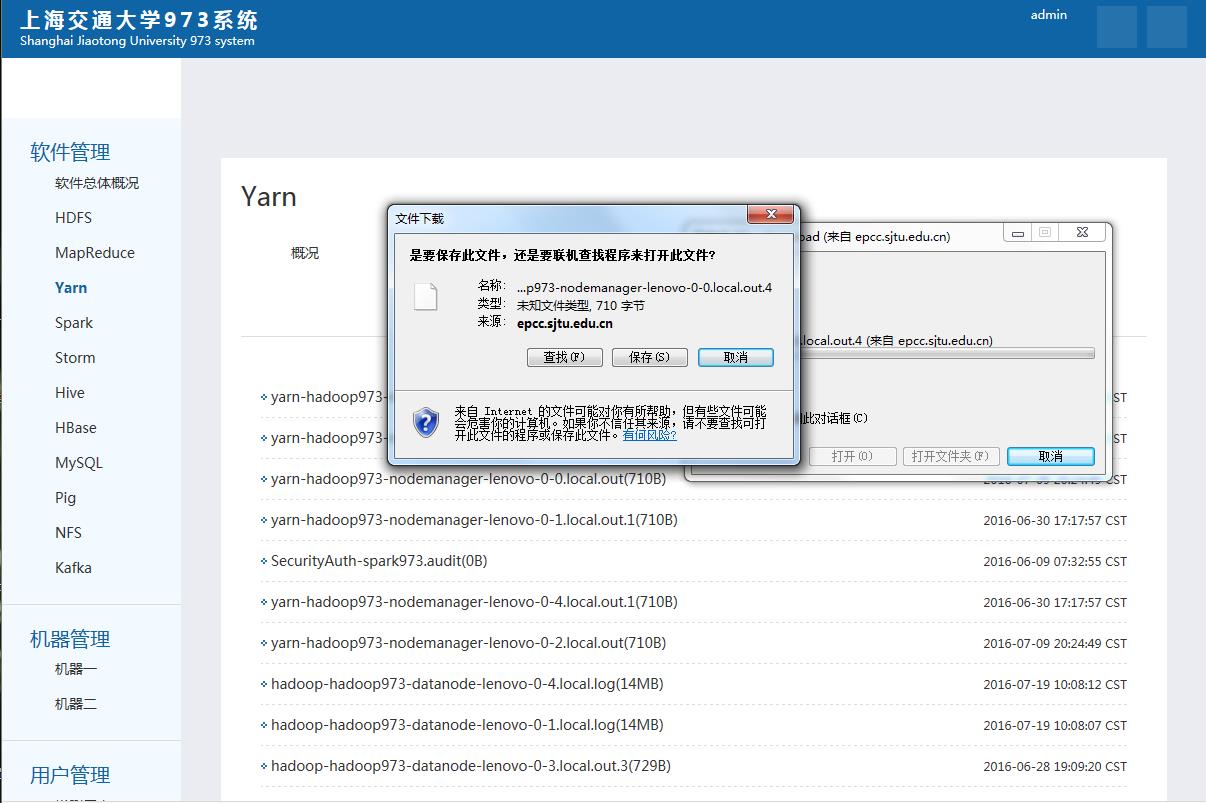Open the Kafka section
This screenshot has width=1206, height=803.
73,568
